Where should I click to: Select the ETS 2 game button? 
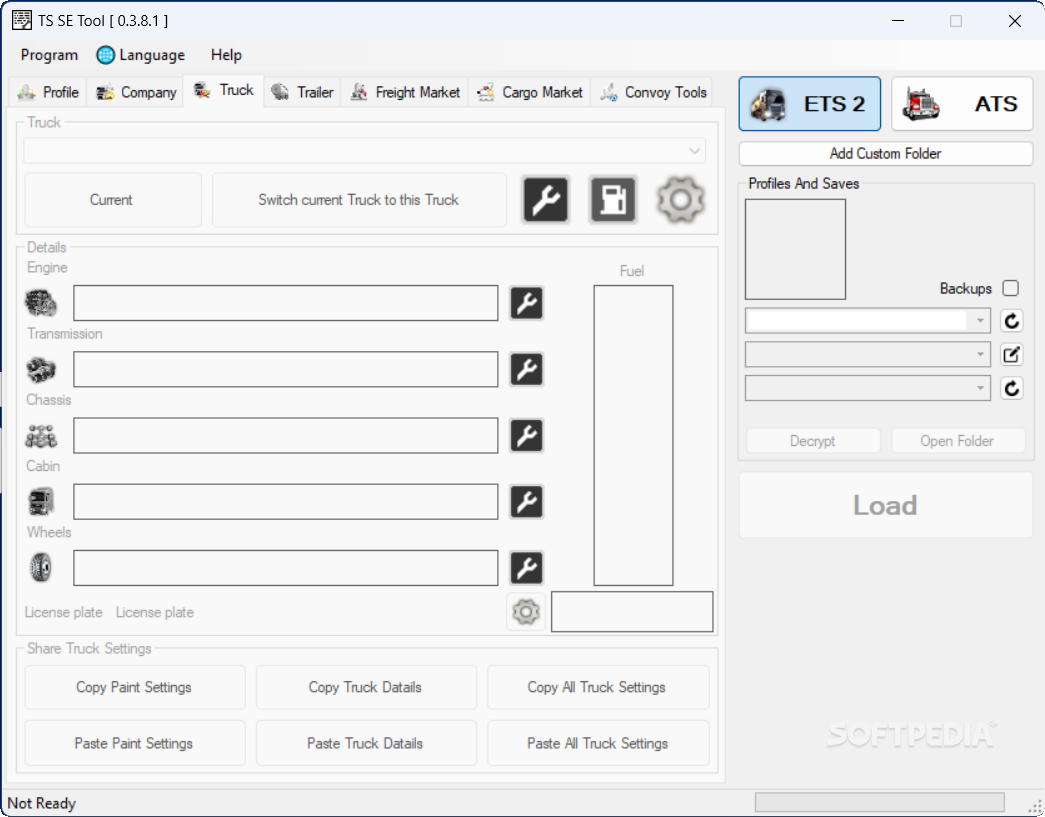(810, 104)
